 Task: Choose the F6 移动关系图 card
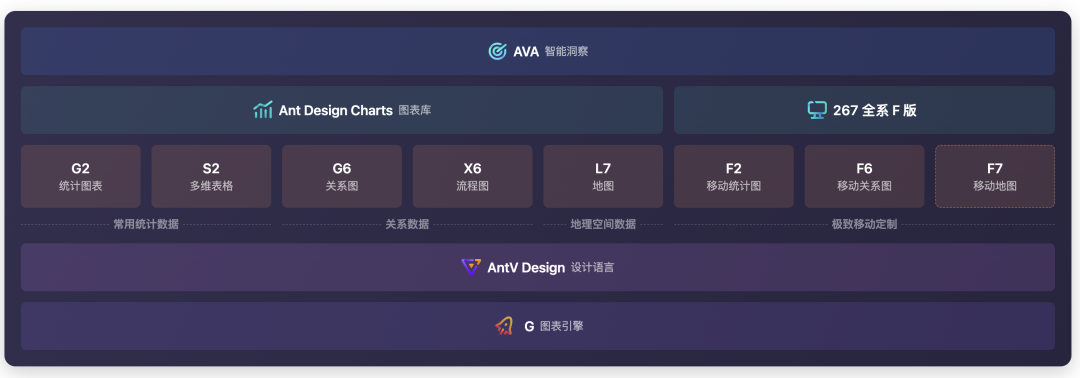point(864,176)
